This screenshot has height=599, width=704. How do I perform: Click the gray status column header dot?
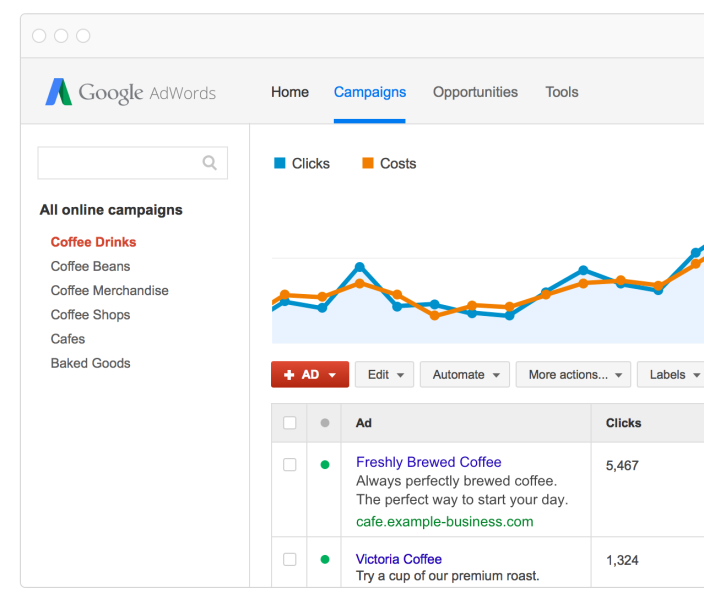[x=324, y=423]
